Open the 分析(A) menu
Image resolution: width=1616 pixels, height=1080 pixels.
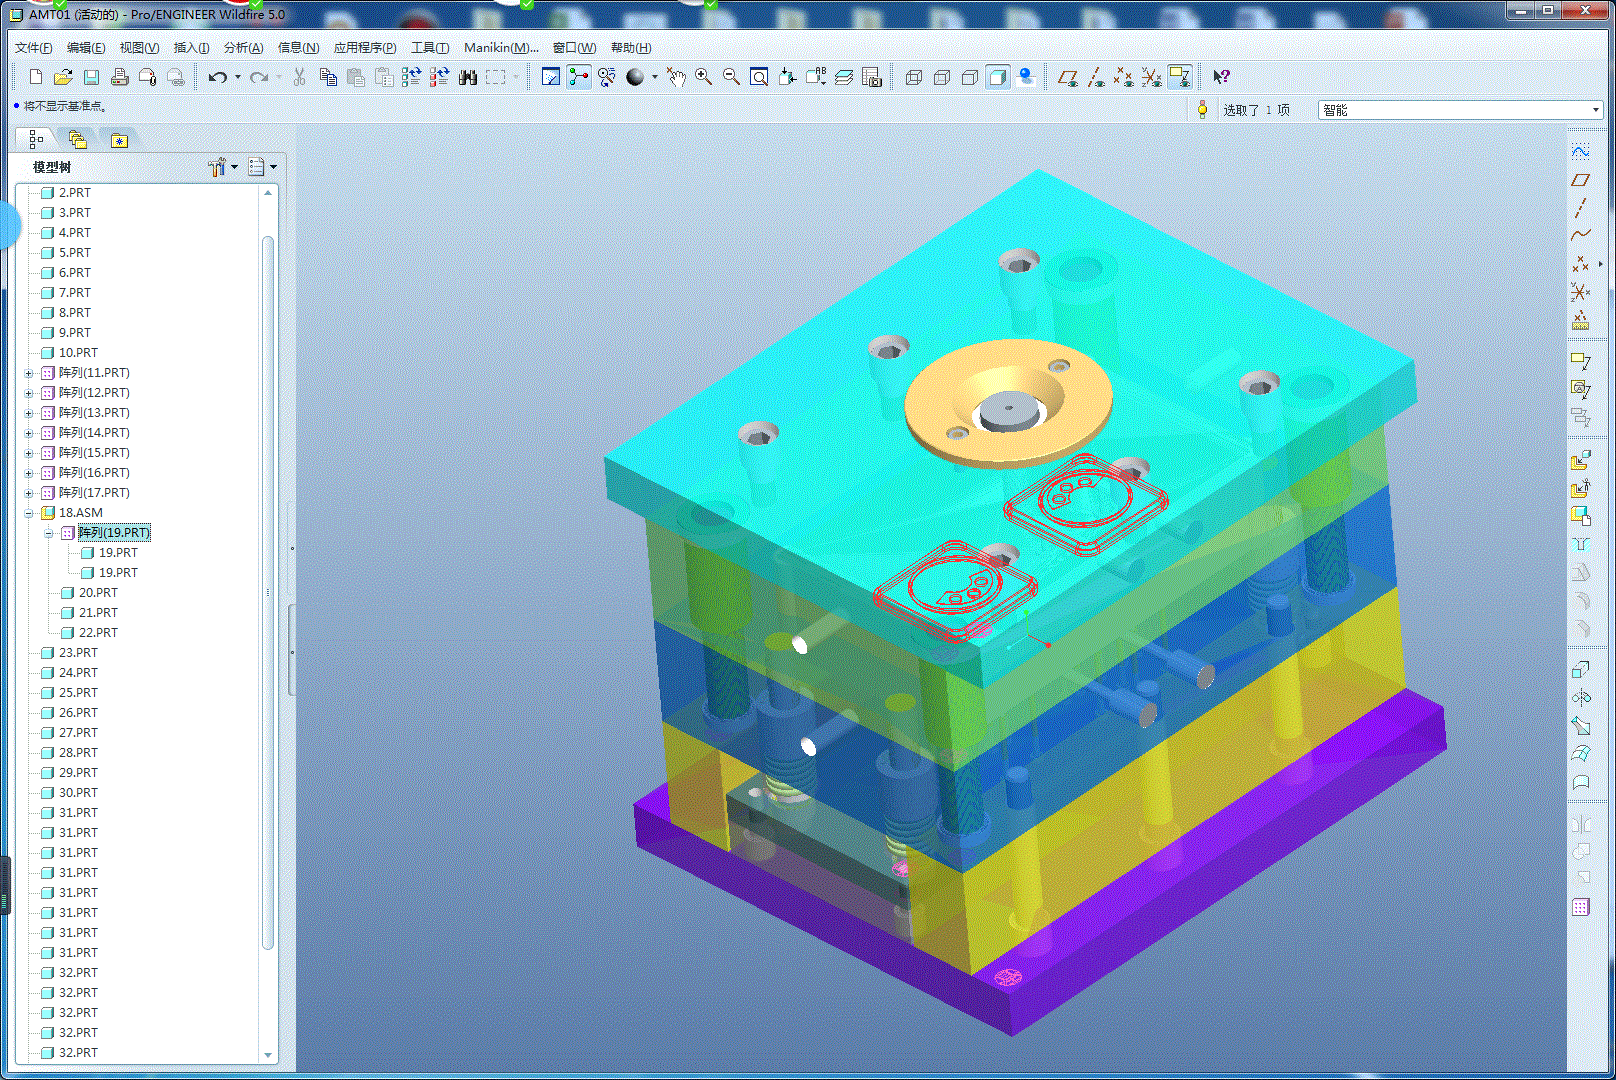[243, 47]
